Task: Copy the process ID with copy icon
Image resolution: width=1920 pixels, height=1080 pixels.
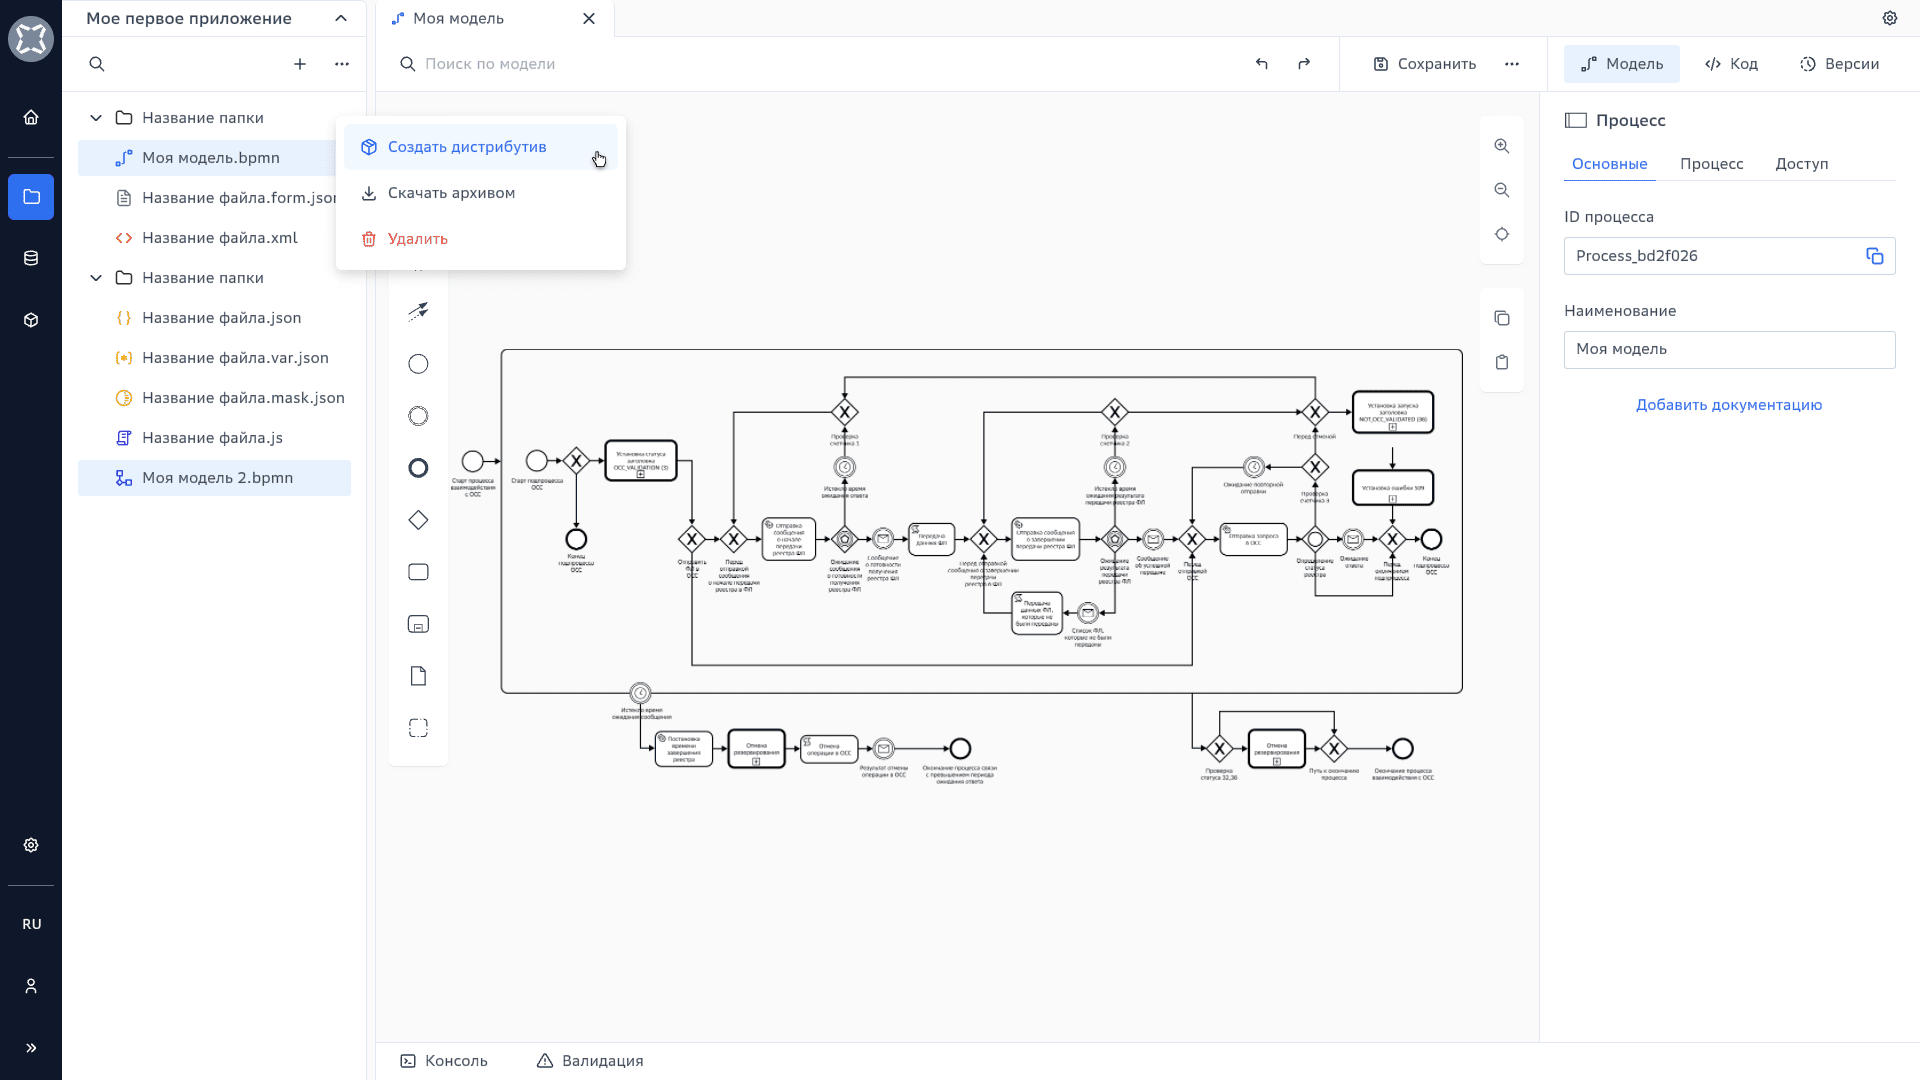Action: point(1874,256)
